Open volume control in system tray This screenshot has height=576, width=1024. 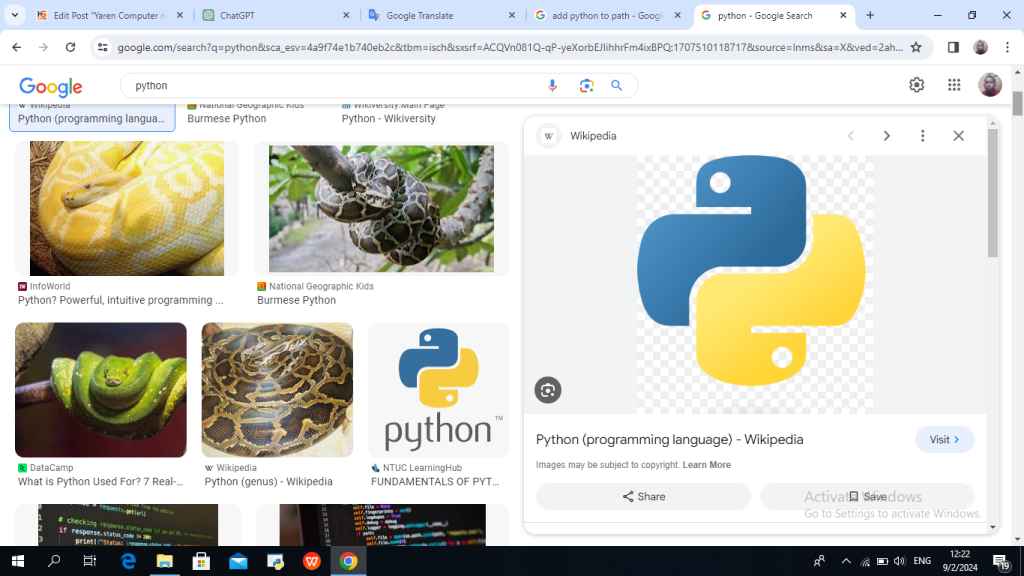tap(899, 561)
